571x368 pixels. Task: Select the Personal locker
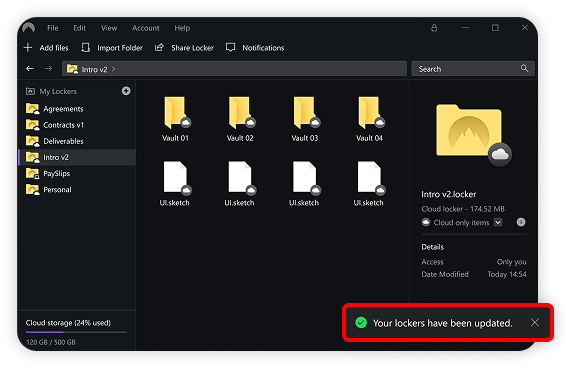77,190
